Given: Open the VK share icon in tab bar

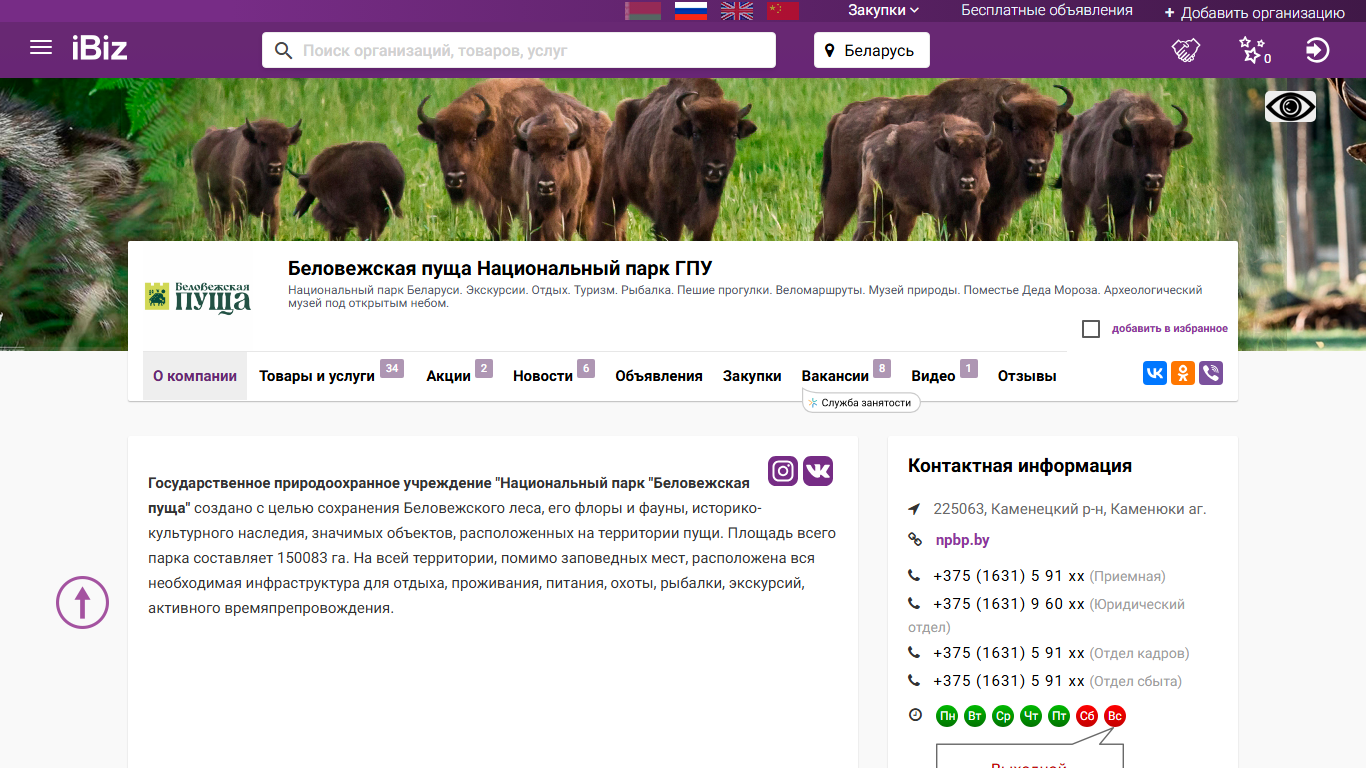Looking at the screenshot, I should [1155, 373].
